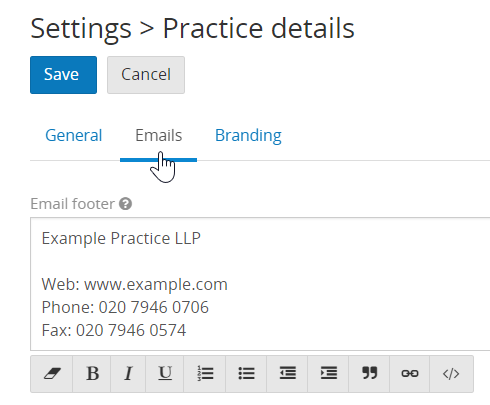This screenshot has width=490, height=405.
Task: Save the practice details
Action: click(x=63, y=75)
